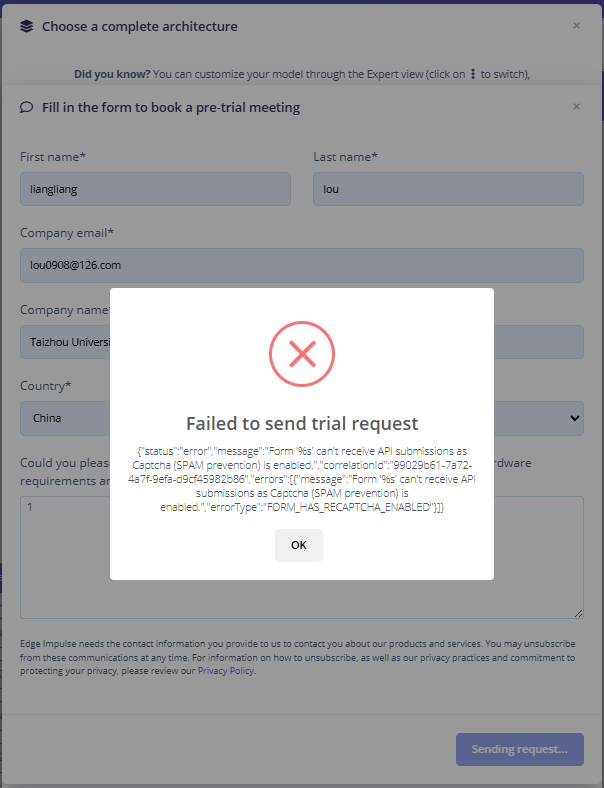This screenshot has height=788, width=604.
Task: Click the text area resize handle
Action: pyautogui.click(x=579, y=614)
